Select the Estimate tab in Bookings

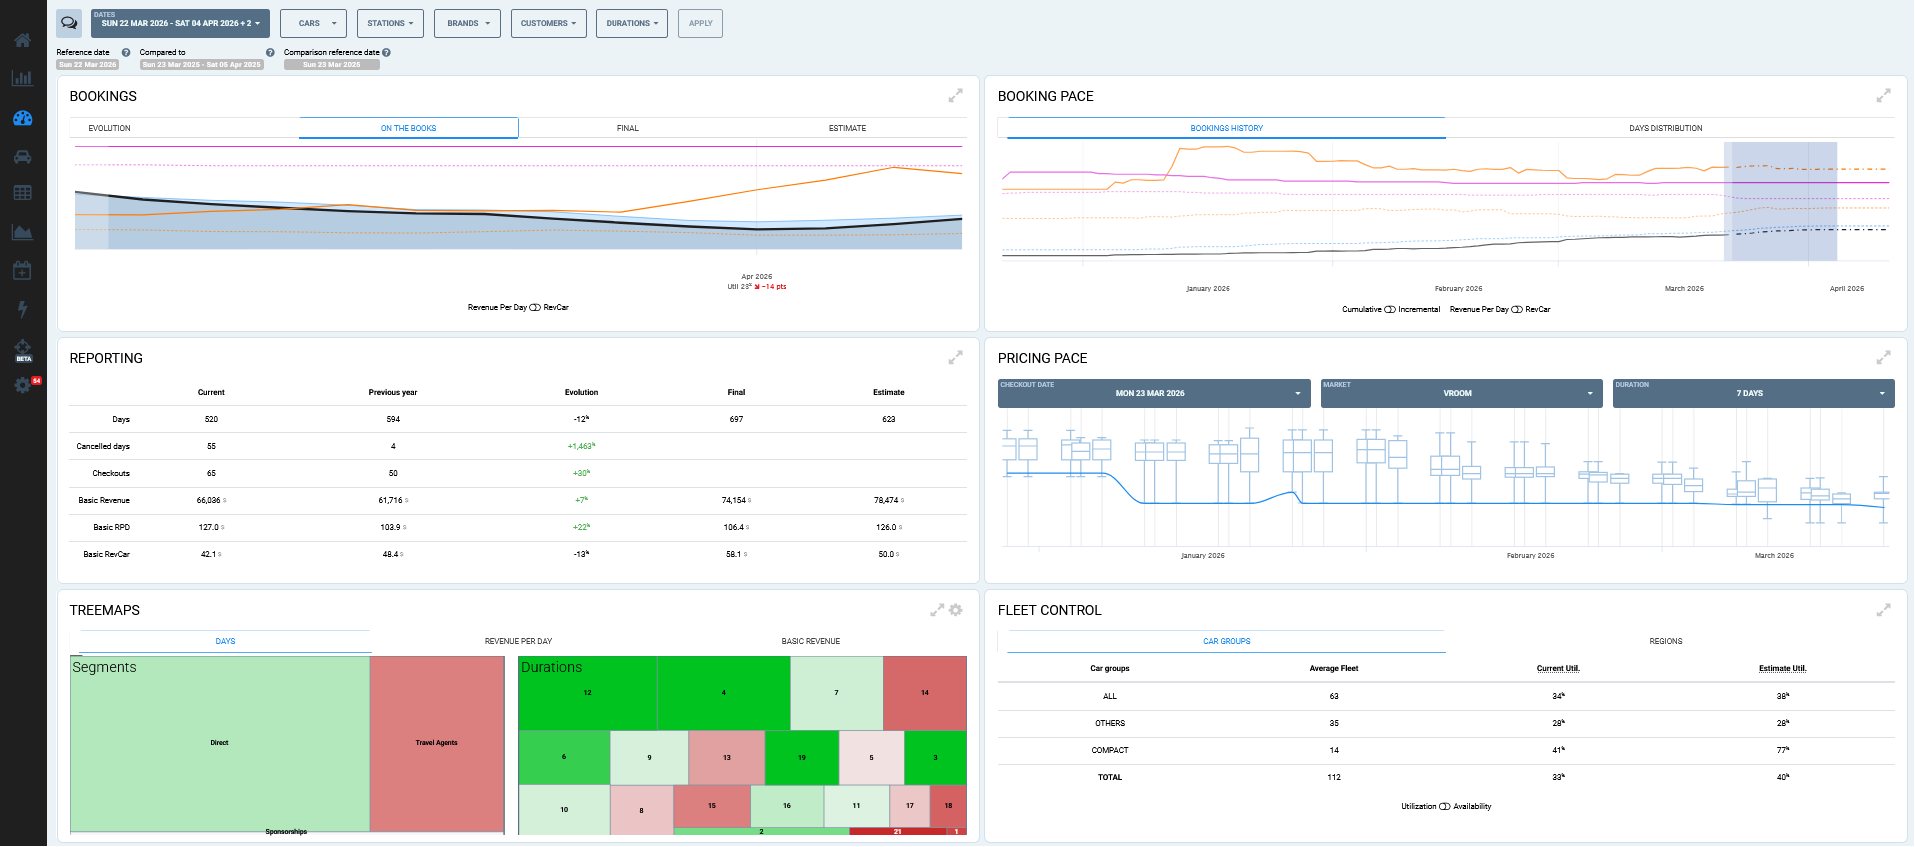click(x=847, y=128)
